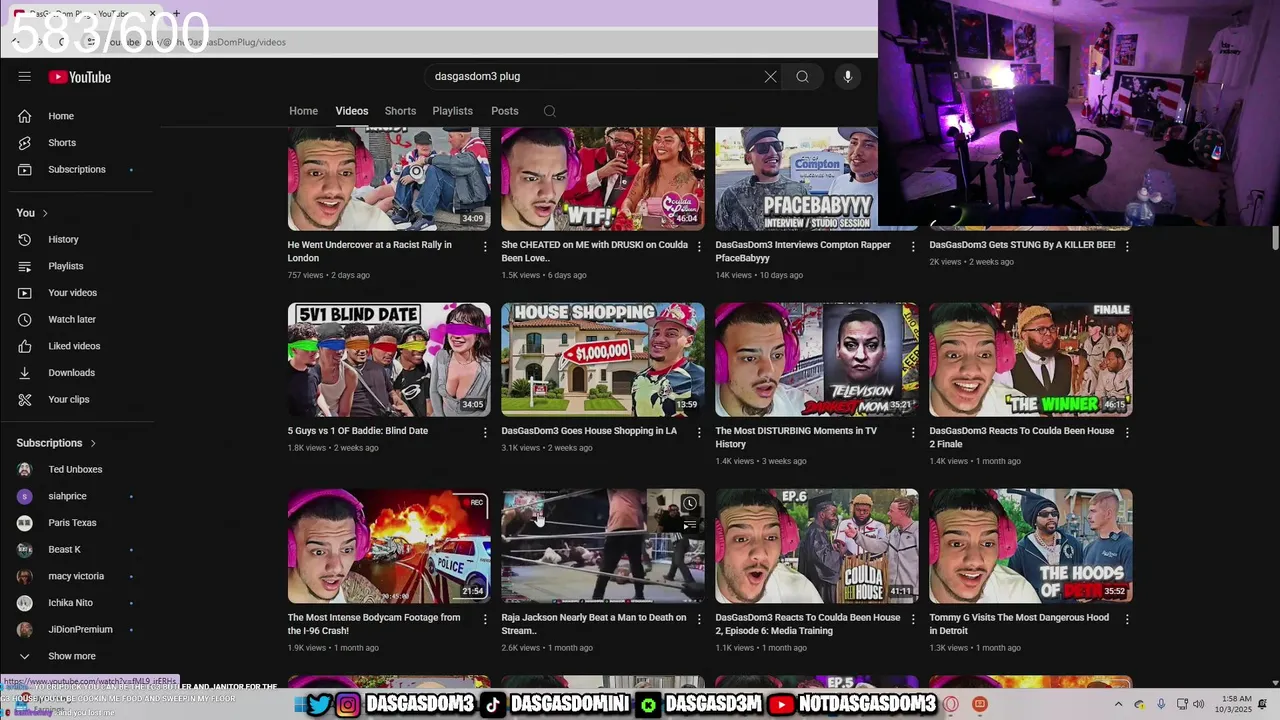
Task: Click the browser address bar
Action: point(480,42)
